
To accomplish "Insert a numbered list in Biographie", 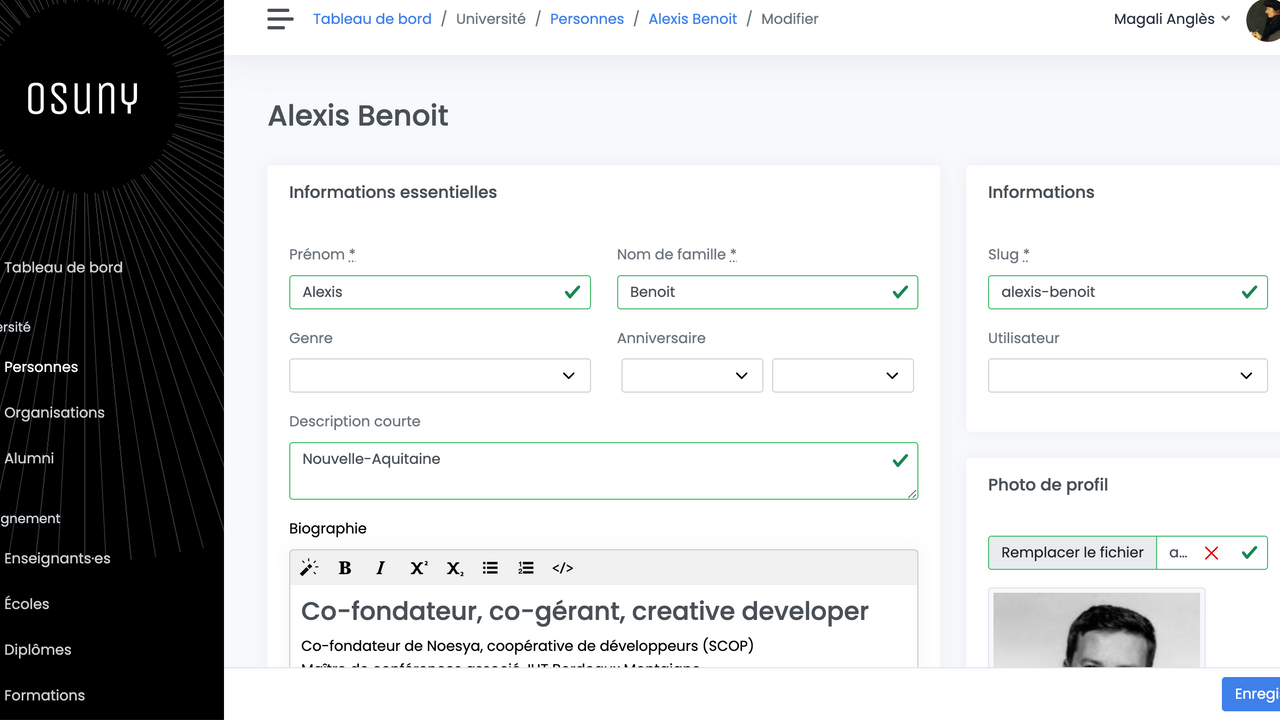I will pos(526,568).
